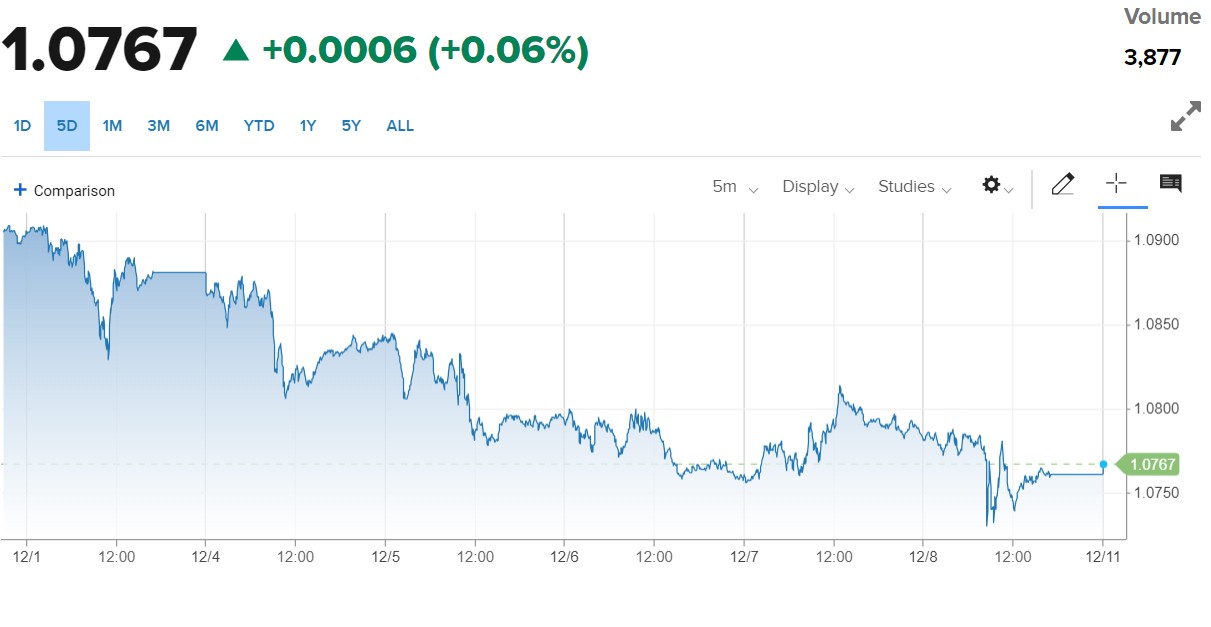Click the plus icon beside Comparison
1211x627 pixels.
pyautogui.click(x=20, y=190)
